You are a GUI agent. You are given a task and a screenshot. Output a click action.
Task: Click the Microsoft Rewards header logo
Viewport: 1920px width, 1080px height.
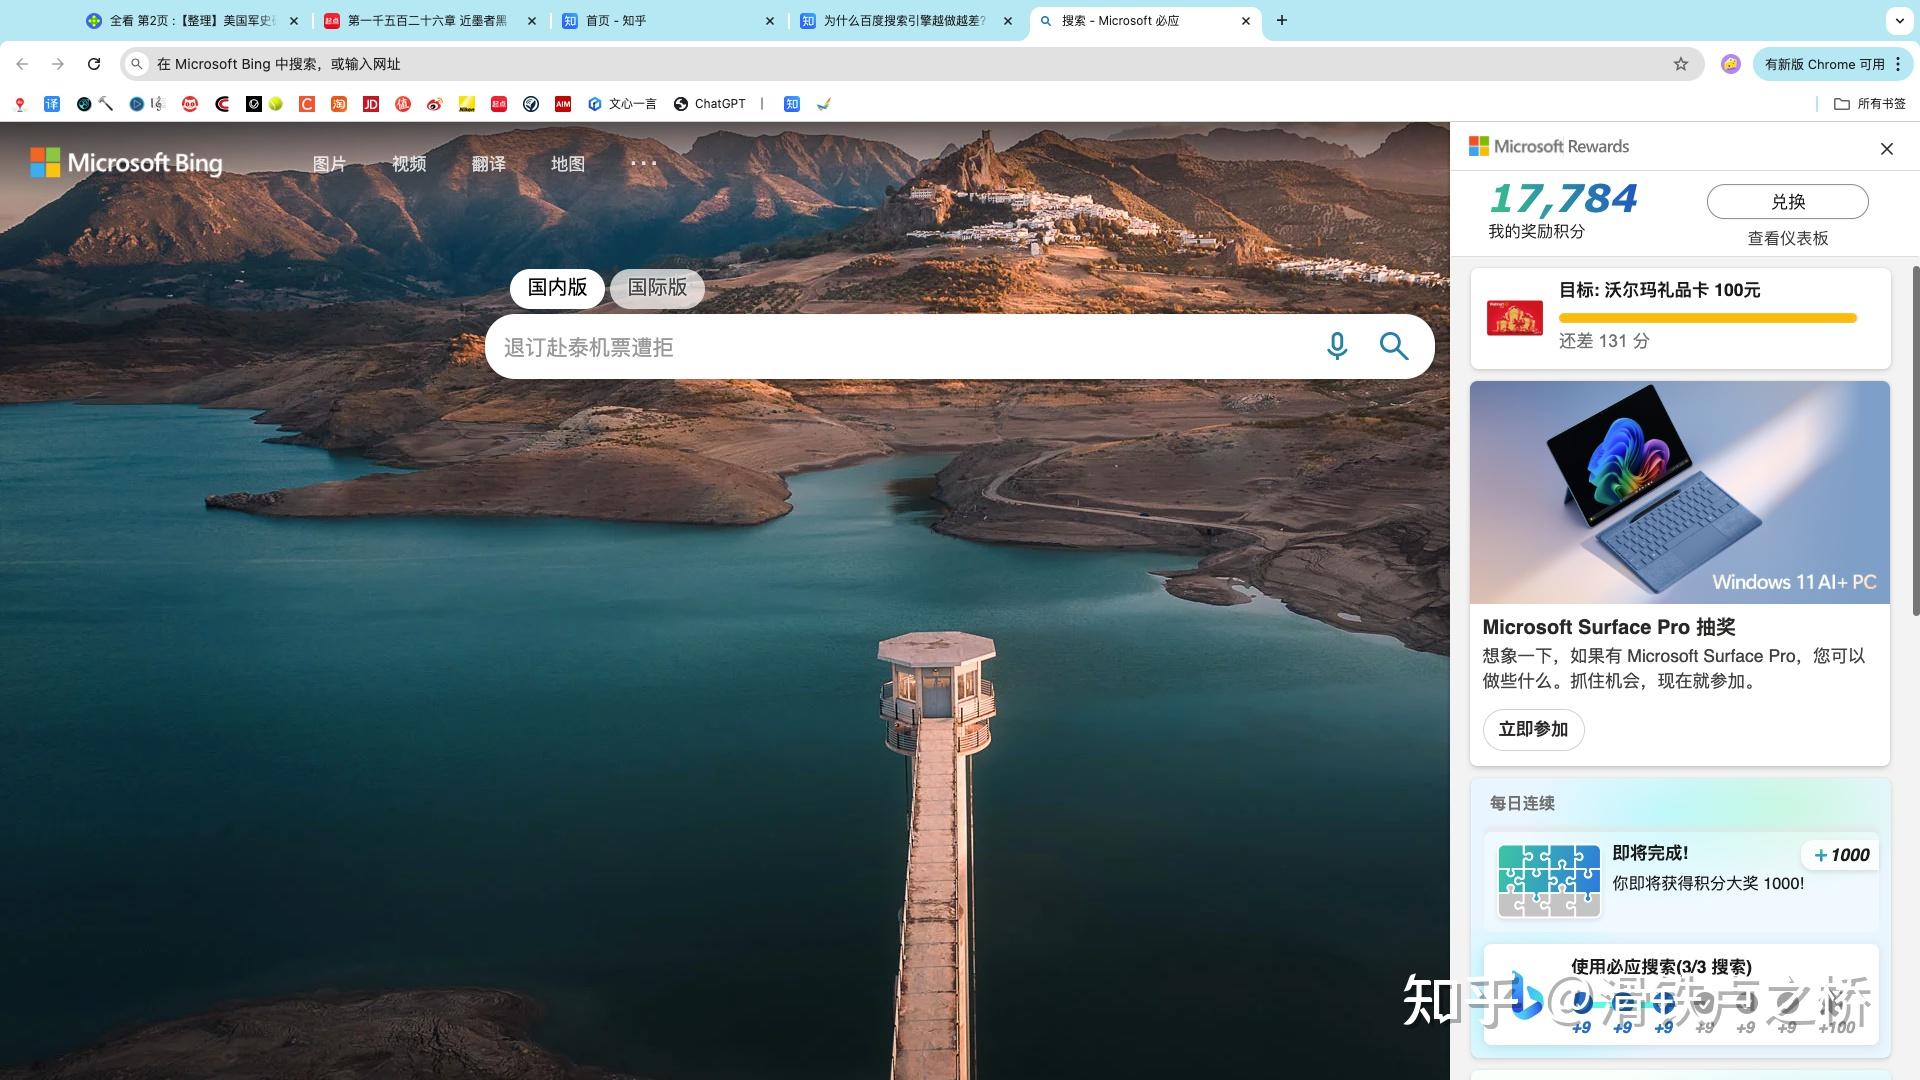click(1549, 146)
